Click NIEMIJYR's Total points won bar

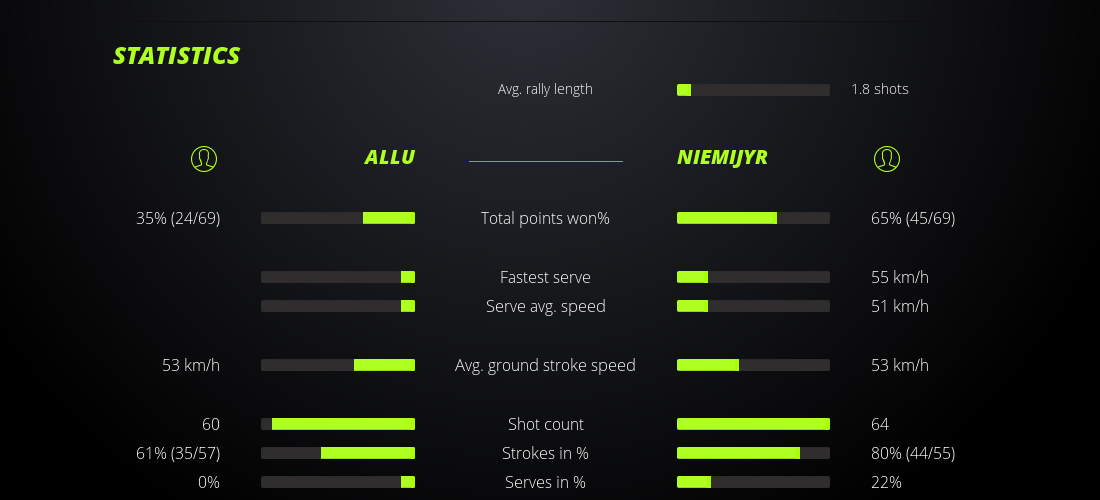pos(753,218)
